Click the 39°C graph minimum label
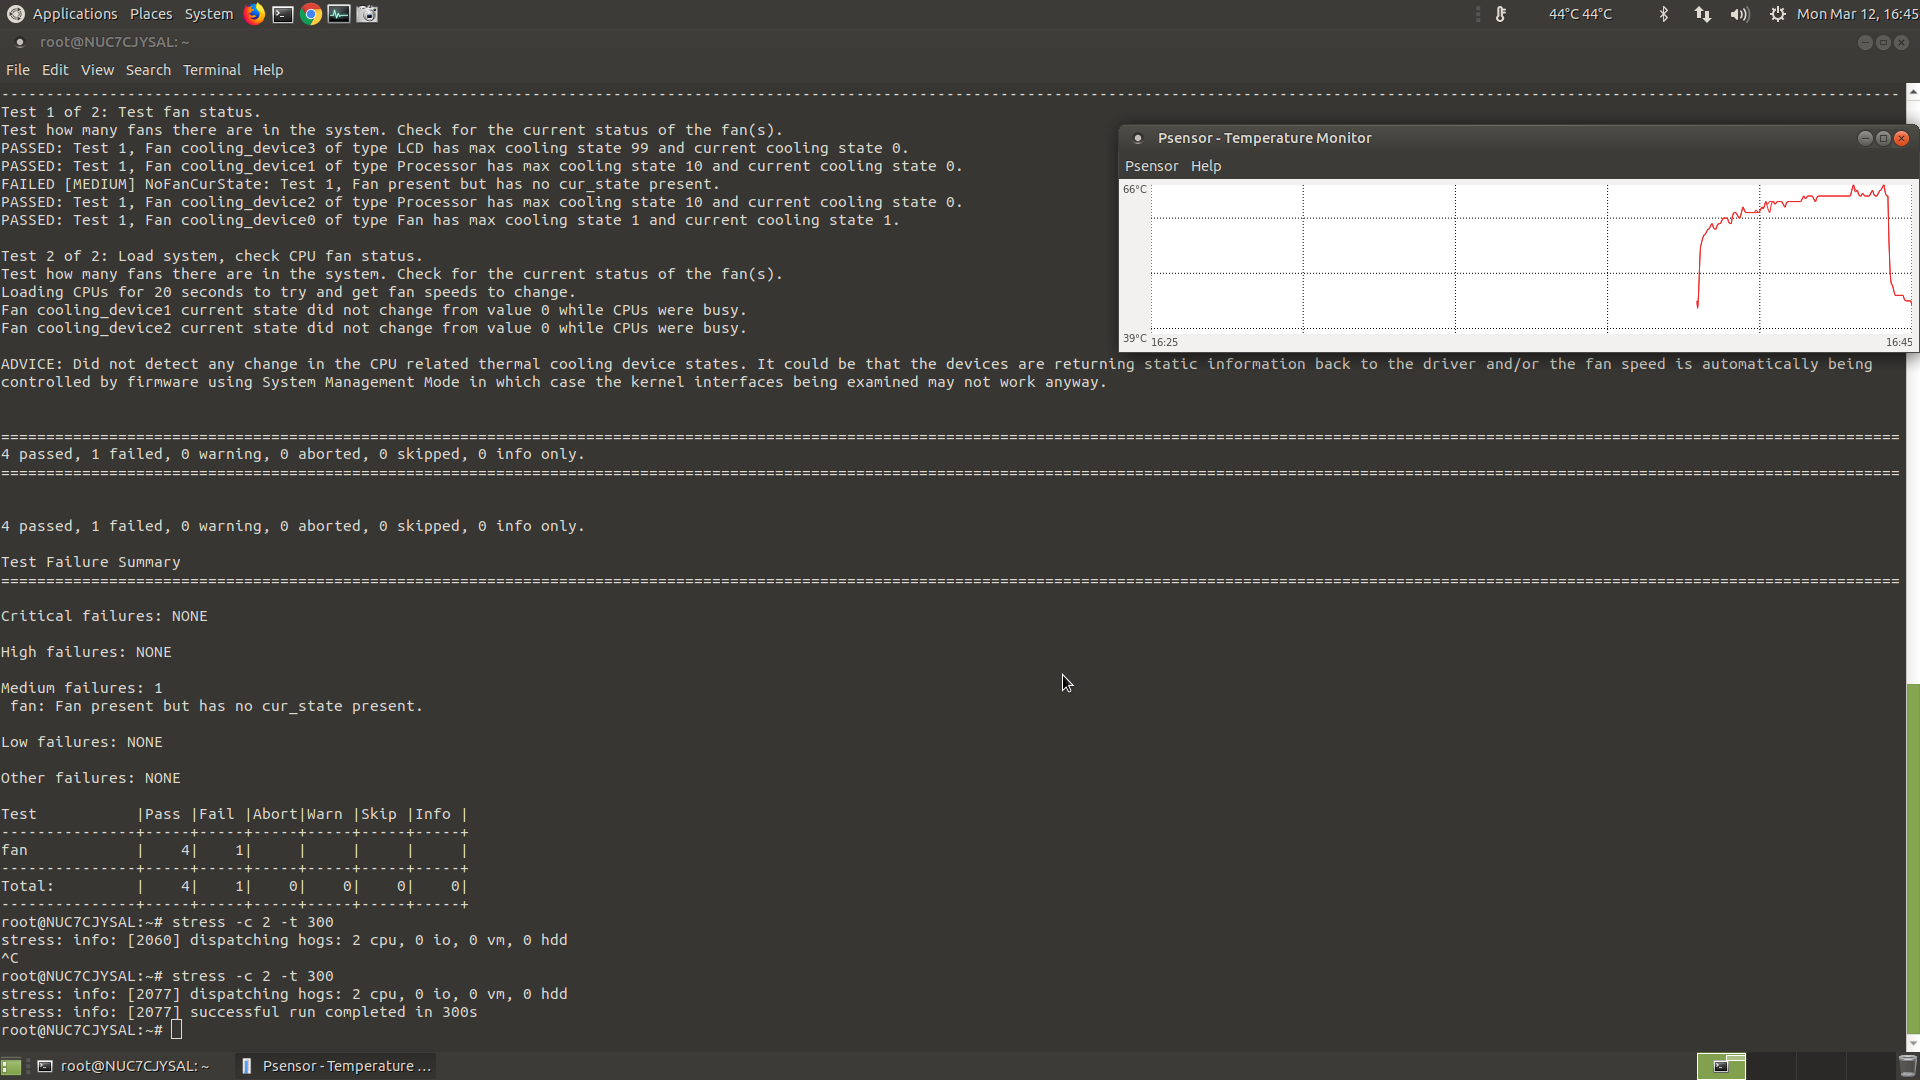 [1134, 338]
